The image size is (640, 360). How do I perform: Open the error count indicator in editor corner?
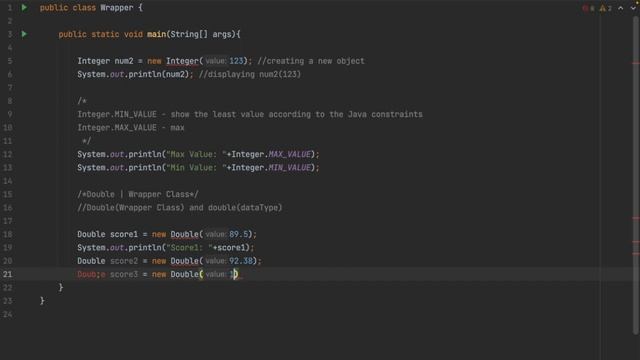point(589,8)
